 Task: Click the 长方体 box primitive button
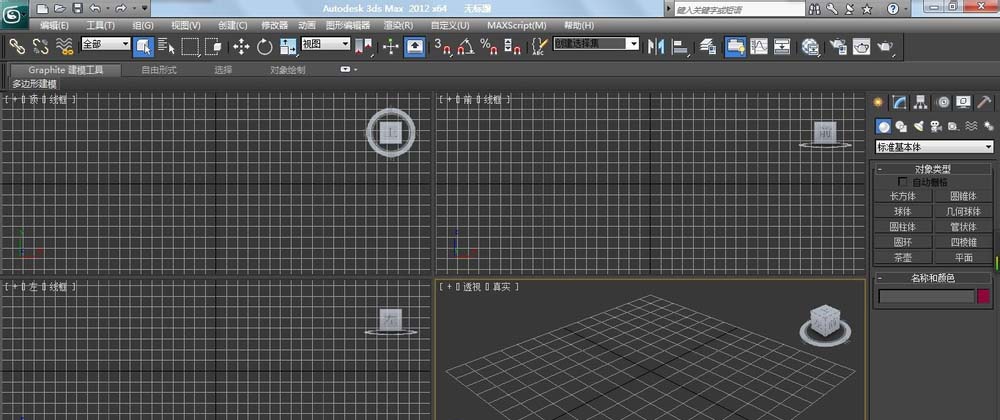pyautogui.click(x=902, y=196)
